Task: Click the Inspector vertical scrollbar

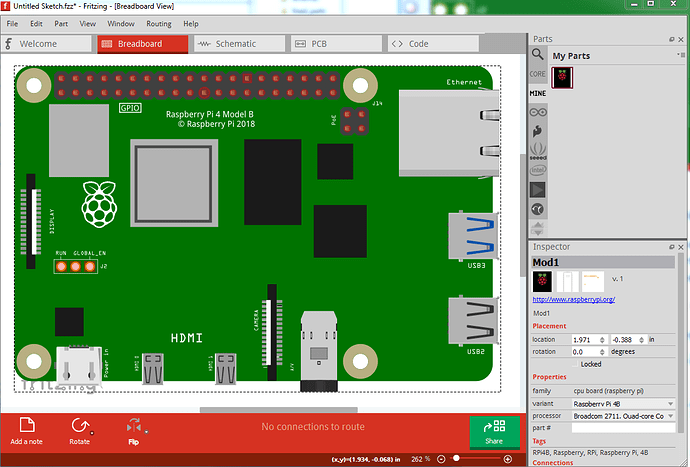Action: [681, 343]
